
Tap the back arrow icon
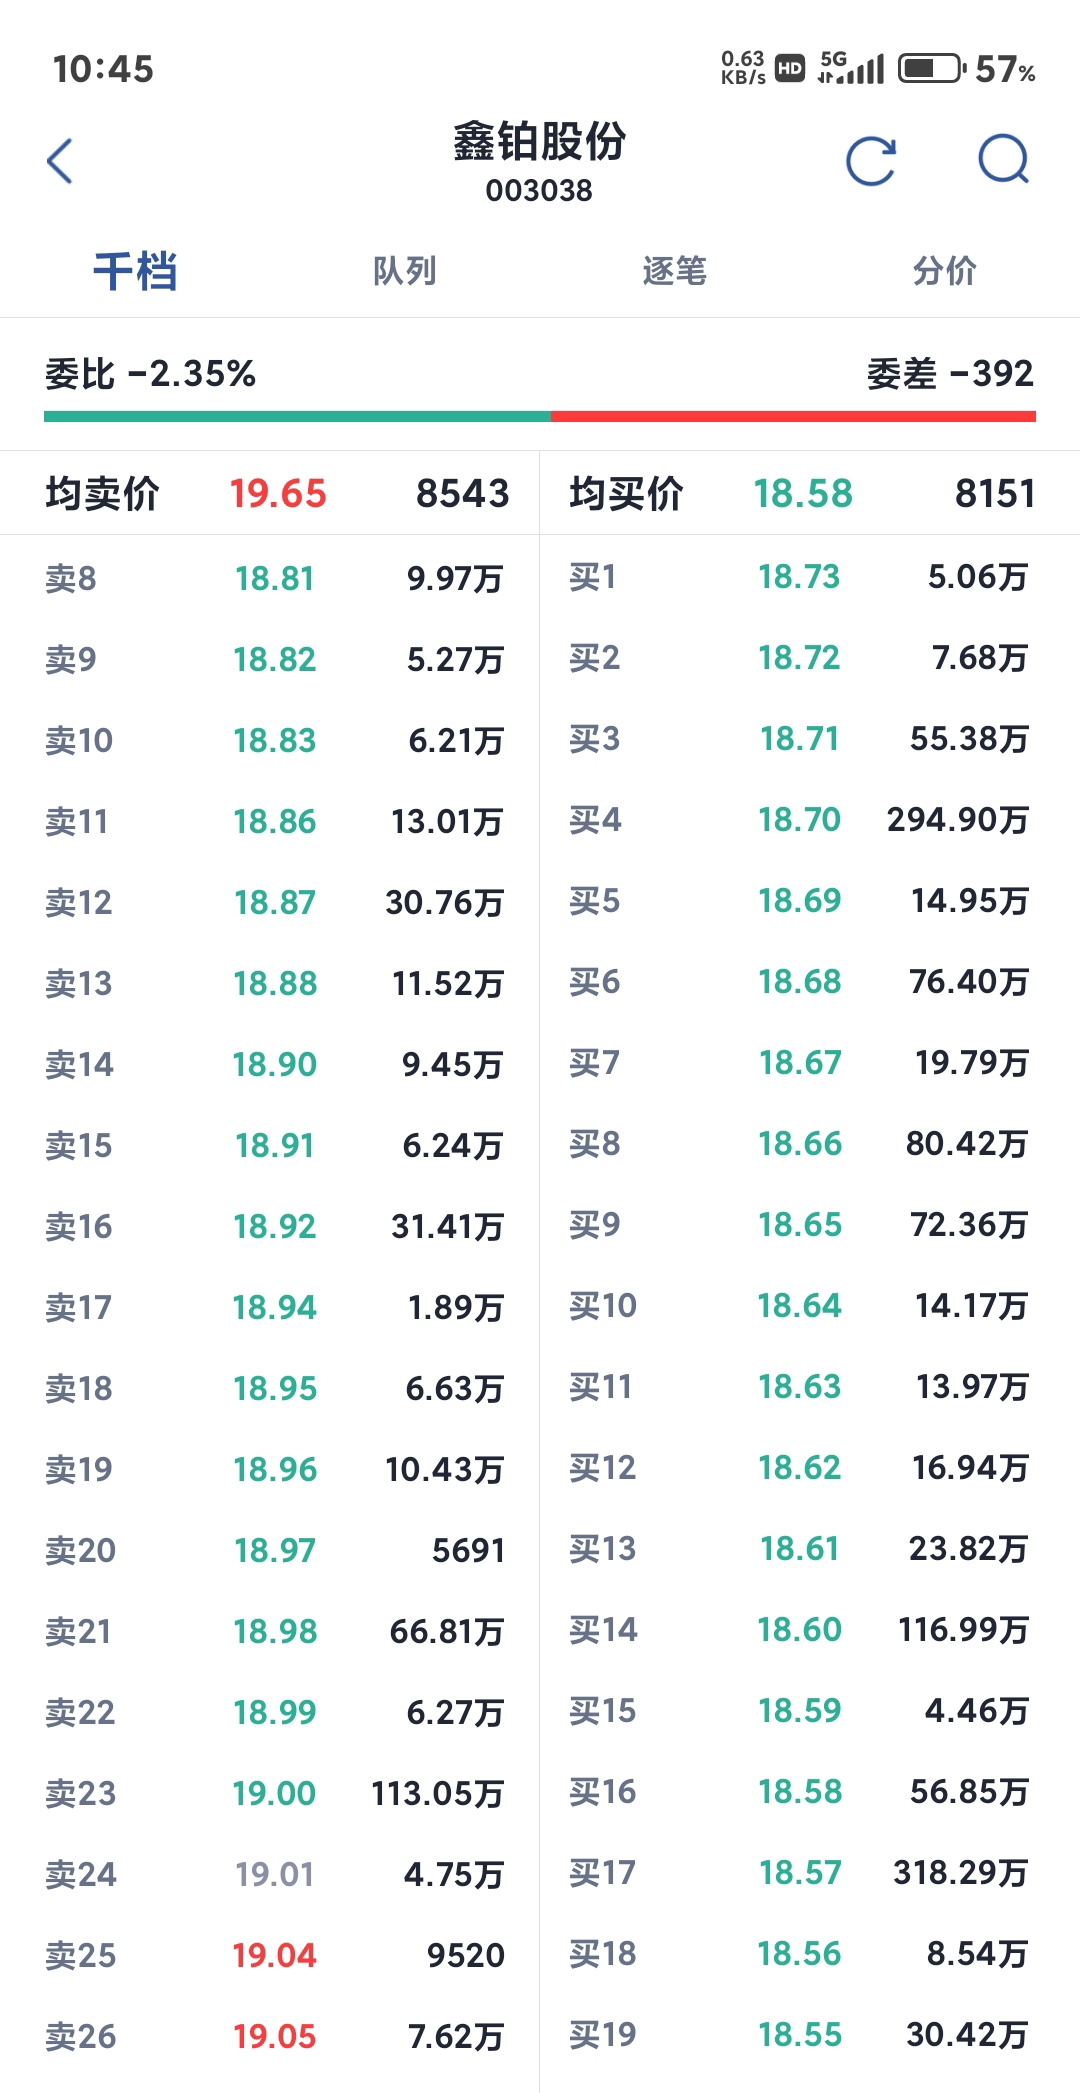tap(60, 161)
